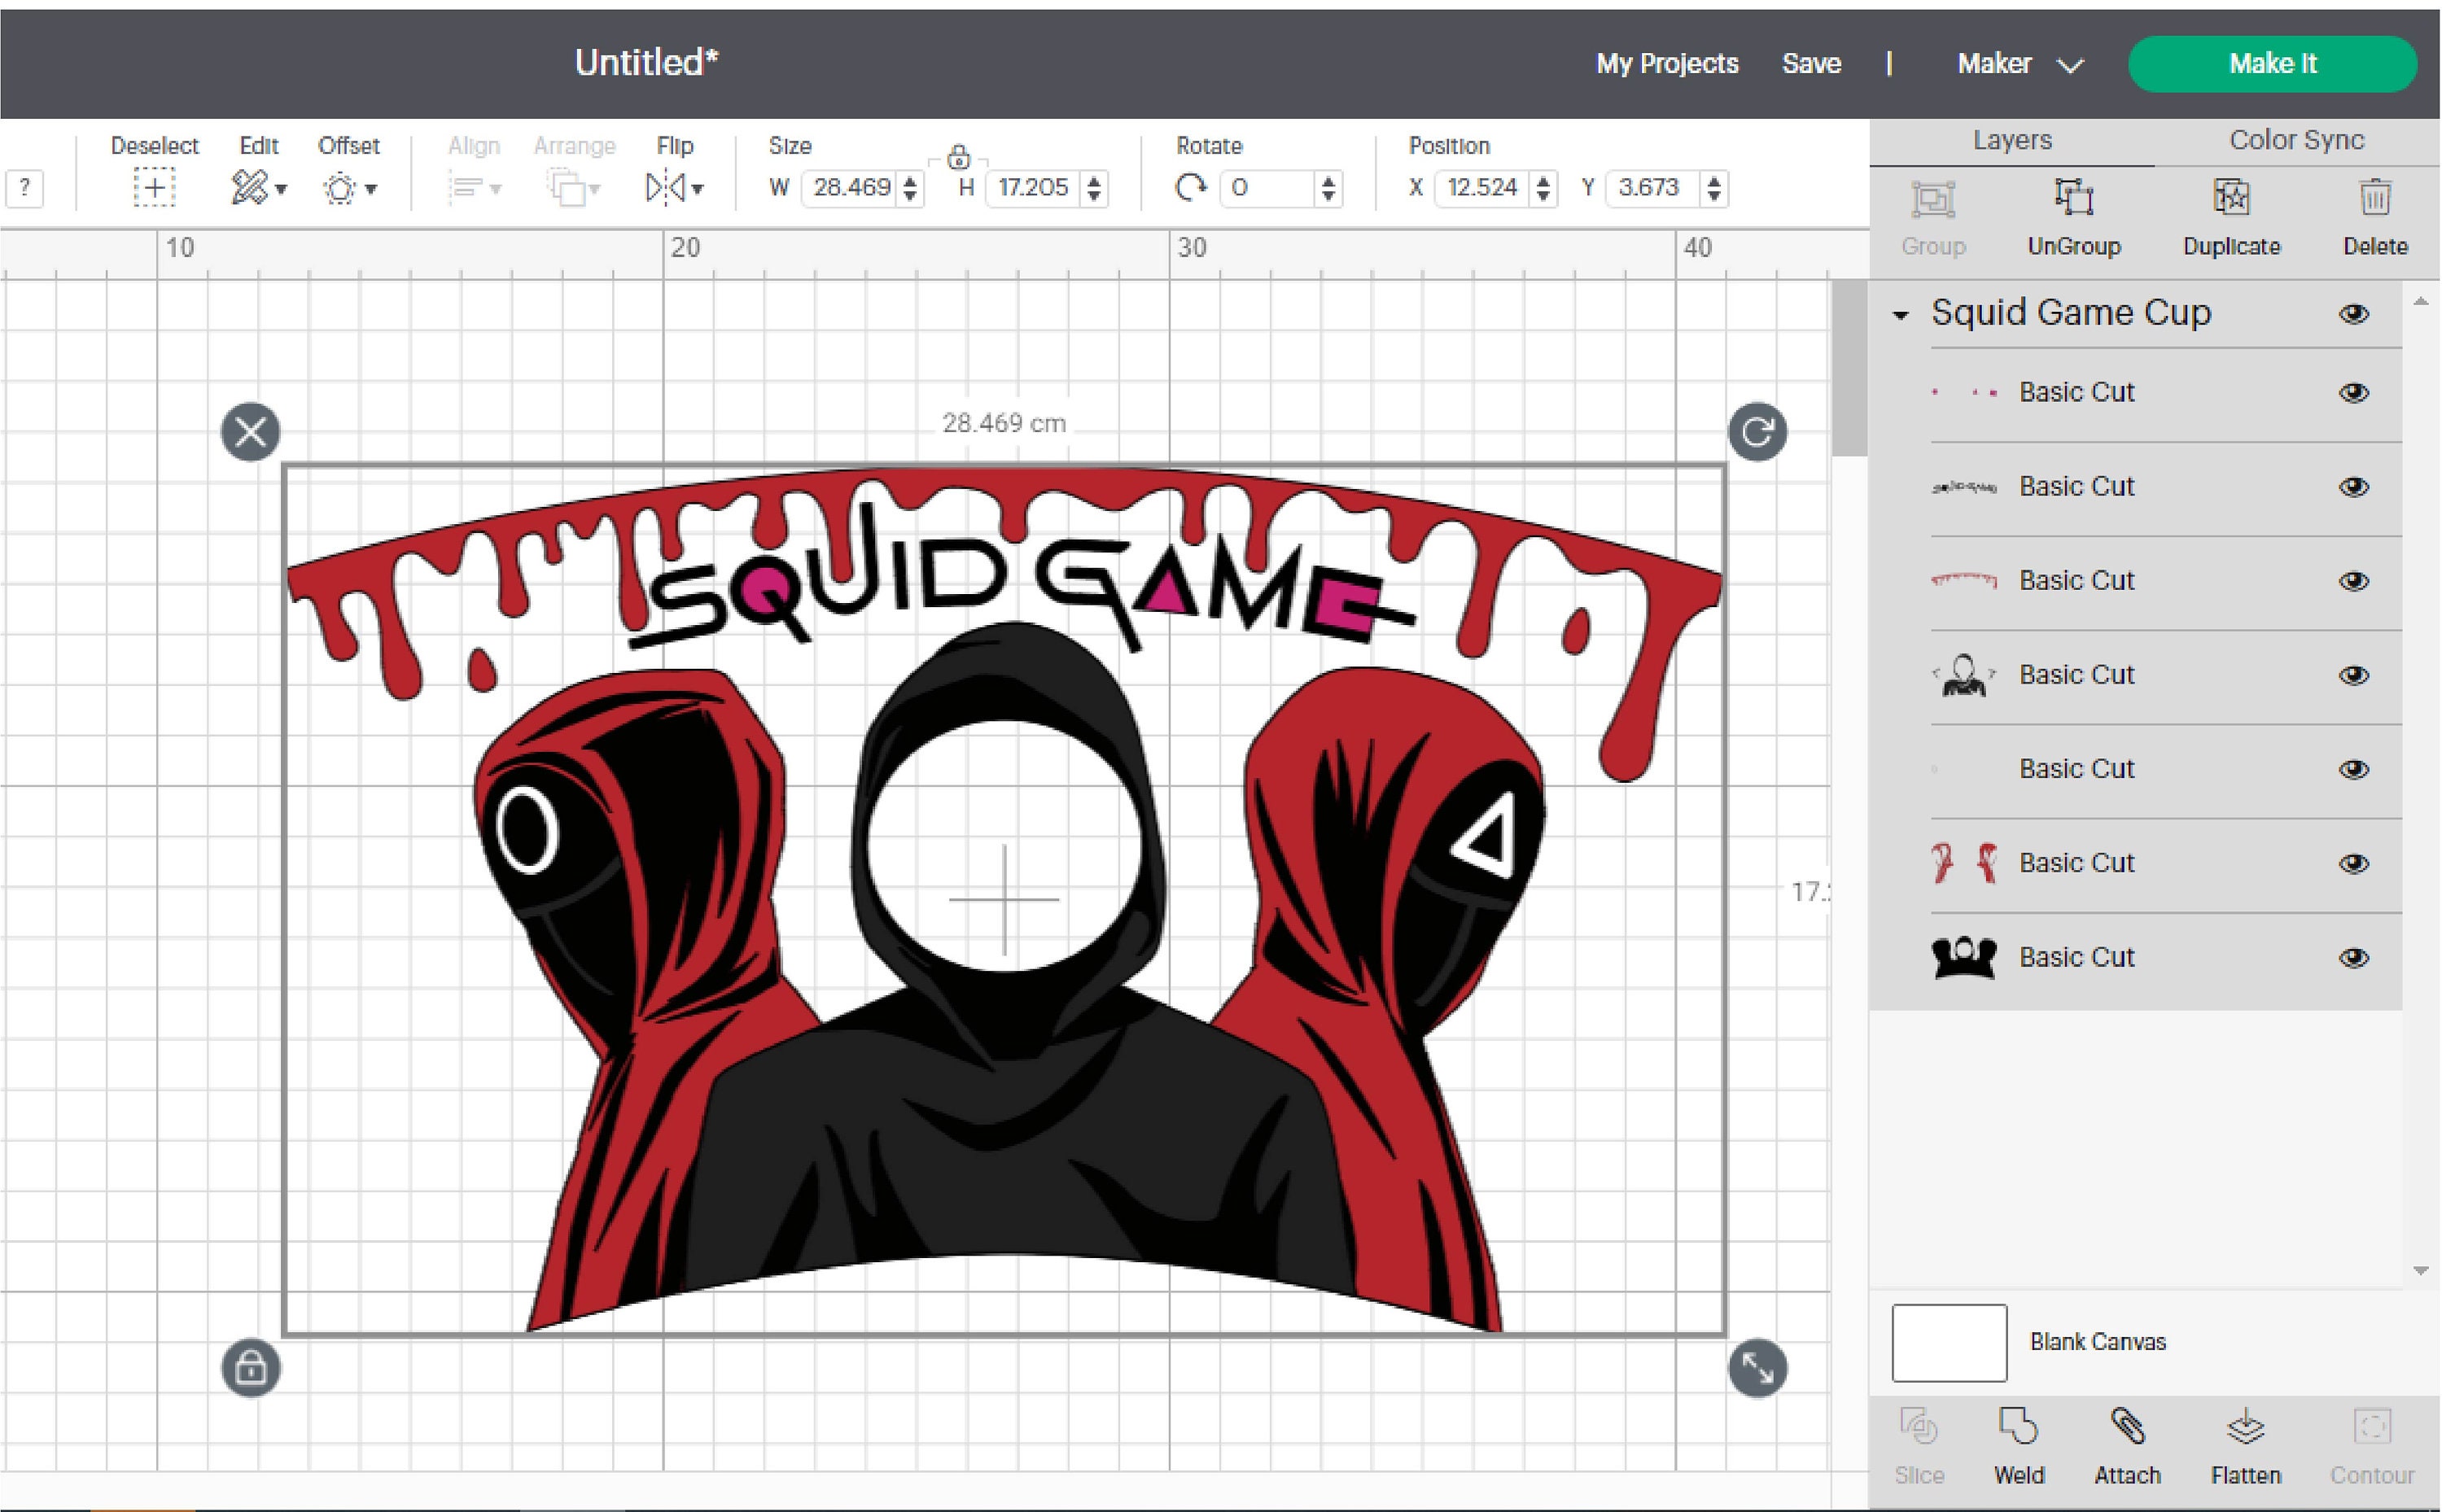Duplicate the selected layer group

(2231, 217)
